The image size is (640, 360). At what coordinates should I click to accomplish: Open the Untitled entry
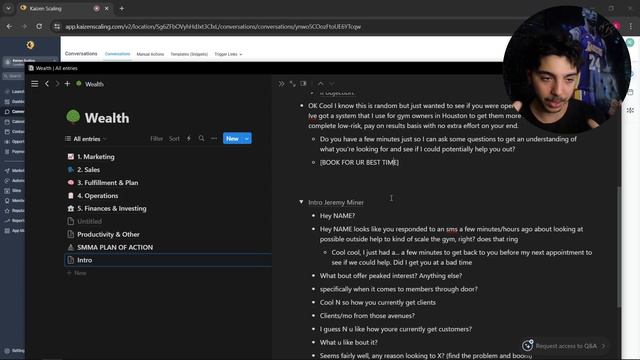89,221
